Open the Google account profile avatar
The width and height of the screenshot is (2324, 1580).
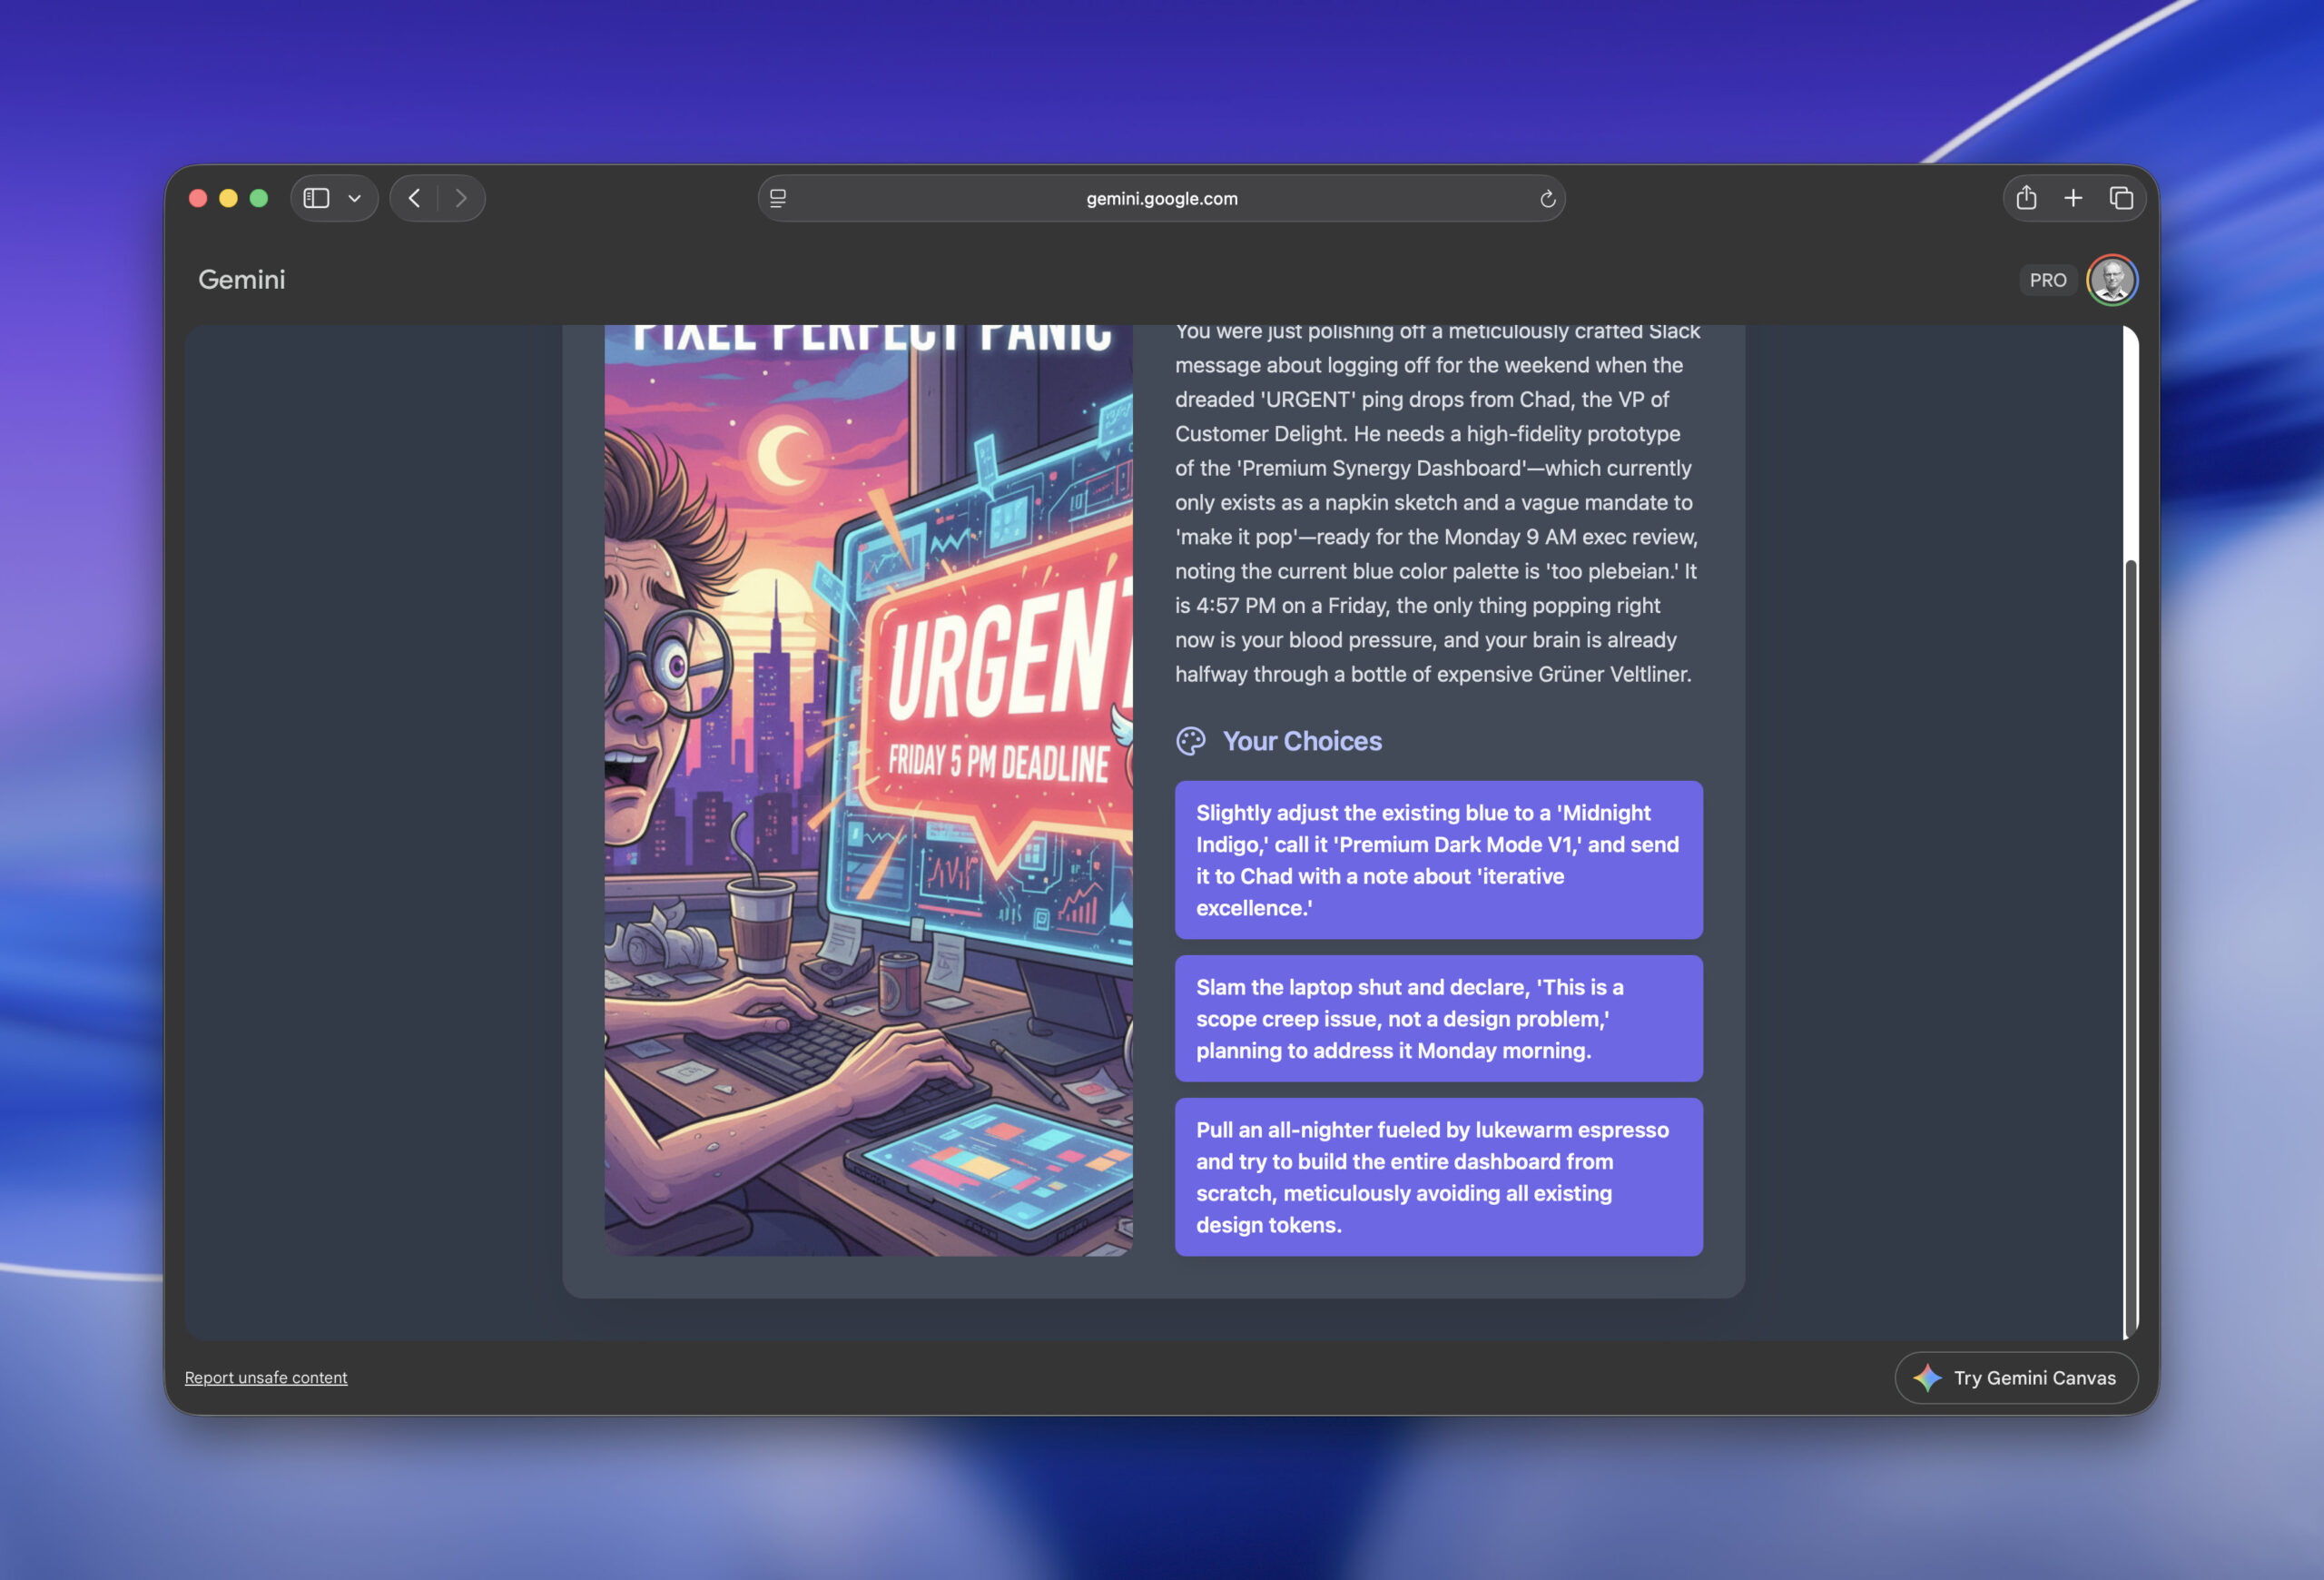[2111, 280]
